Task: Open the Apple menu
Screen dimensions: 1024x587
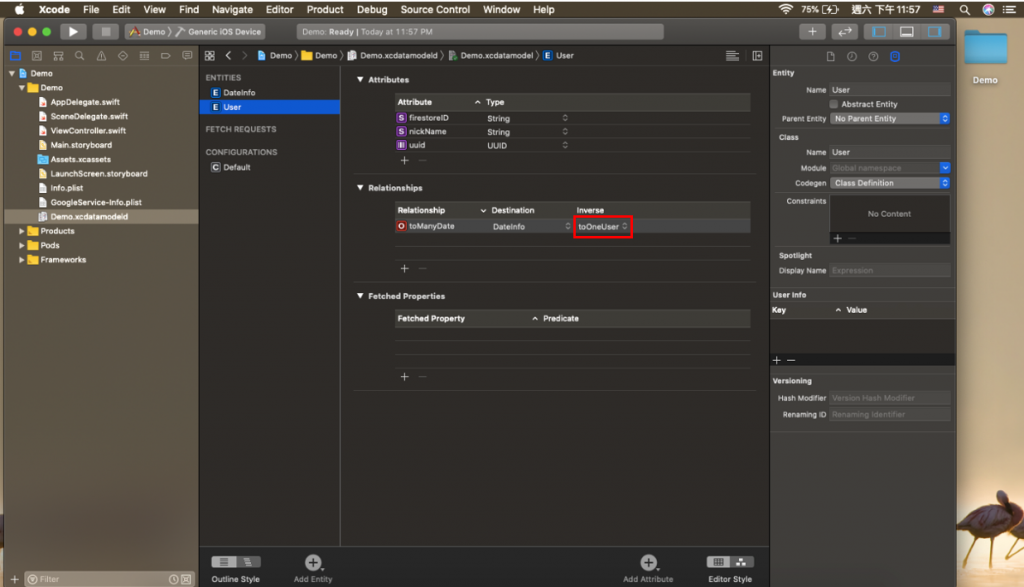Action: pos(20,9)
